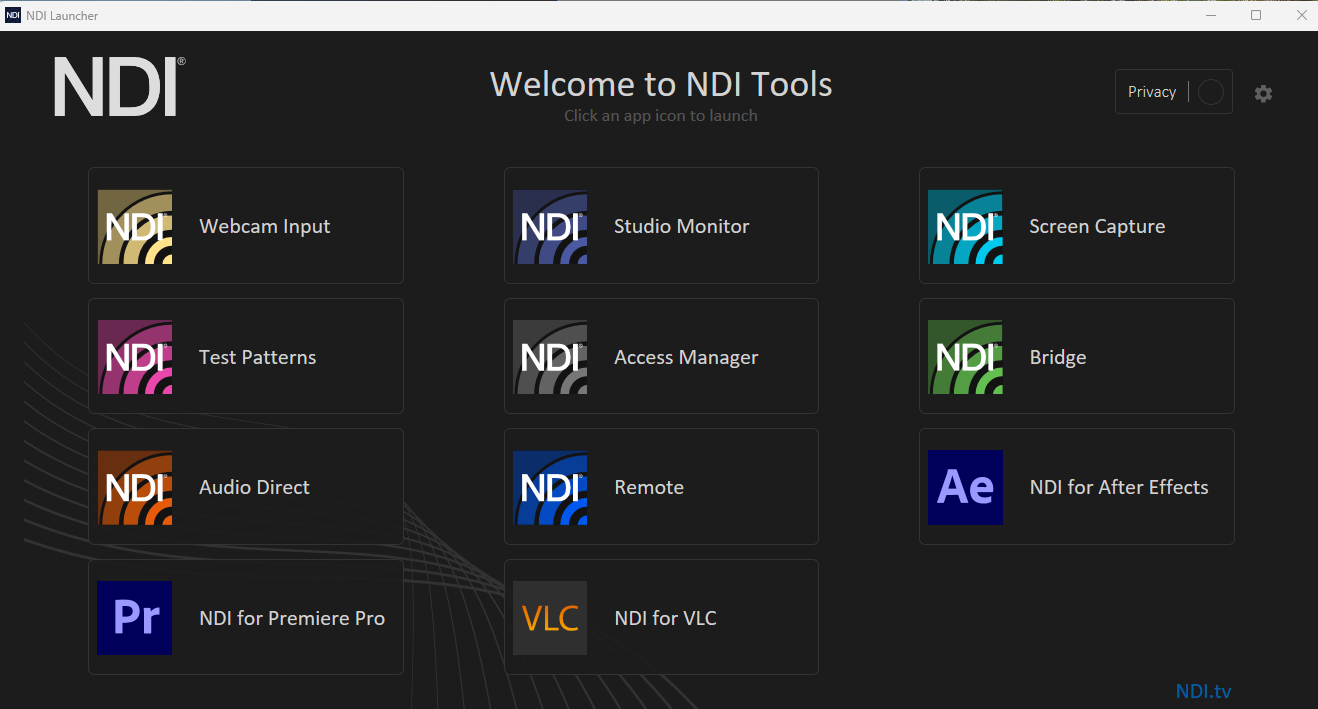Screen dimensions: 1318x709
Task: Click the "NDI for After Effects" label
Action: (1118, 487)
